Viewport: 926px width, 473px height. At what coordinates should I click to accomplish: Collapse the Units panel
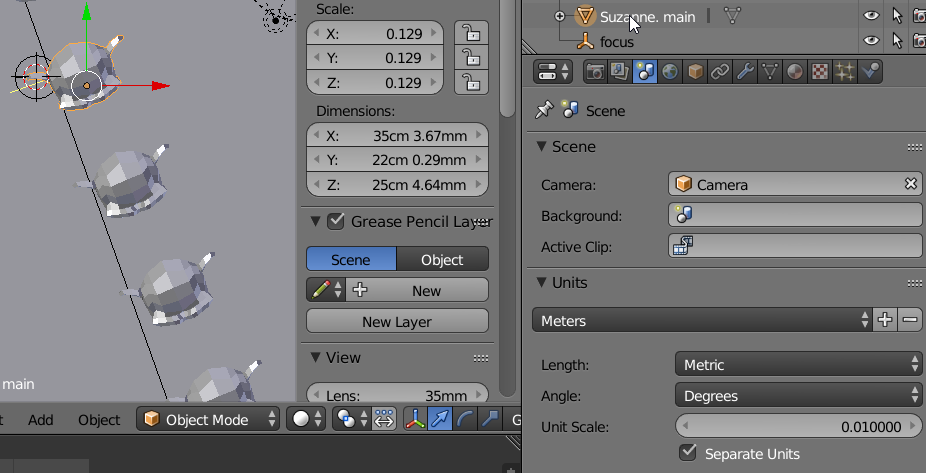coord(542,282)
